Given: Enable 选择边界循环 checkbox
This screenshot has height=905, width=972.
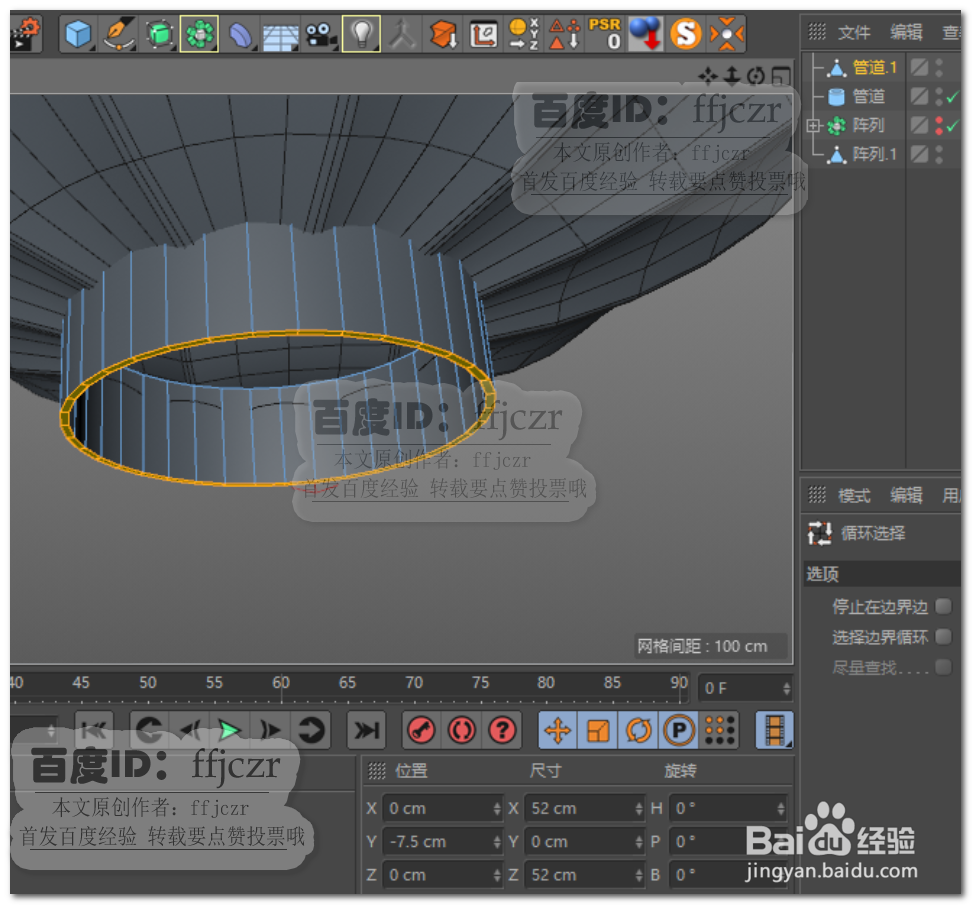Looking at the screenshot, I should pyautogui.click(x=943, y=637).
